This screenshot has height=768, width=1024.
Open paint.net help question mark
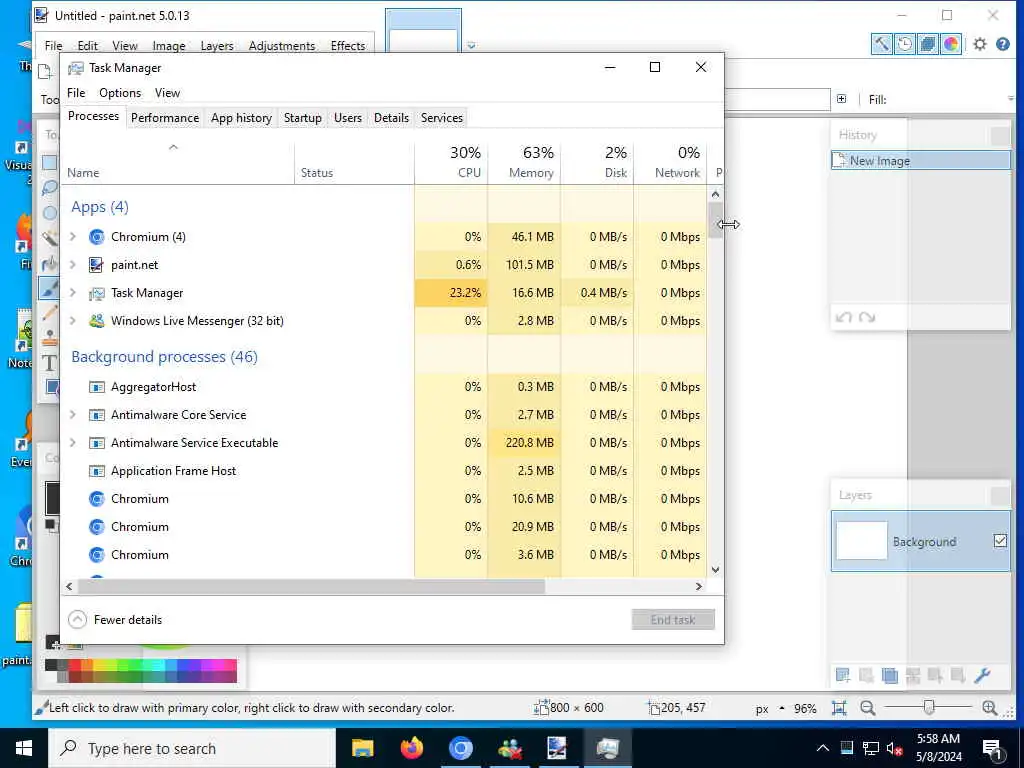pos(1002,44)
